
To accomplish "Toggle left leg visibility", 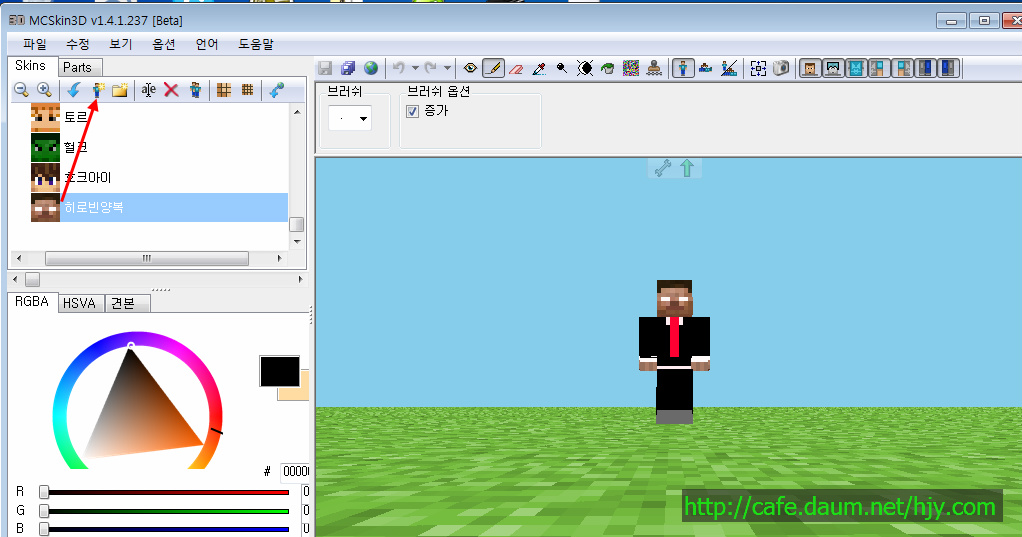I will click(926, 68).
